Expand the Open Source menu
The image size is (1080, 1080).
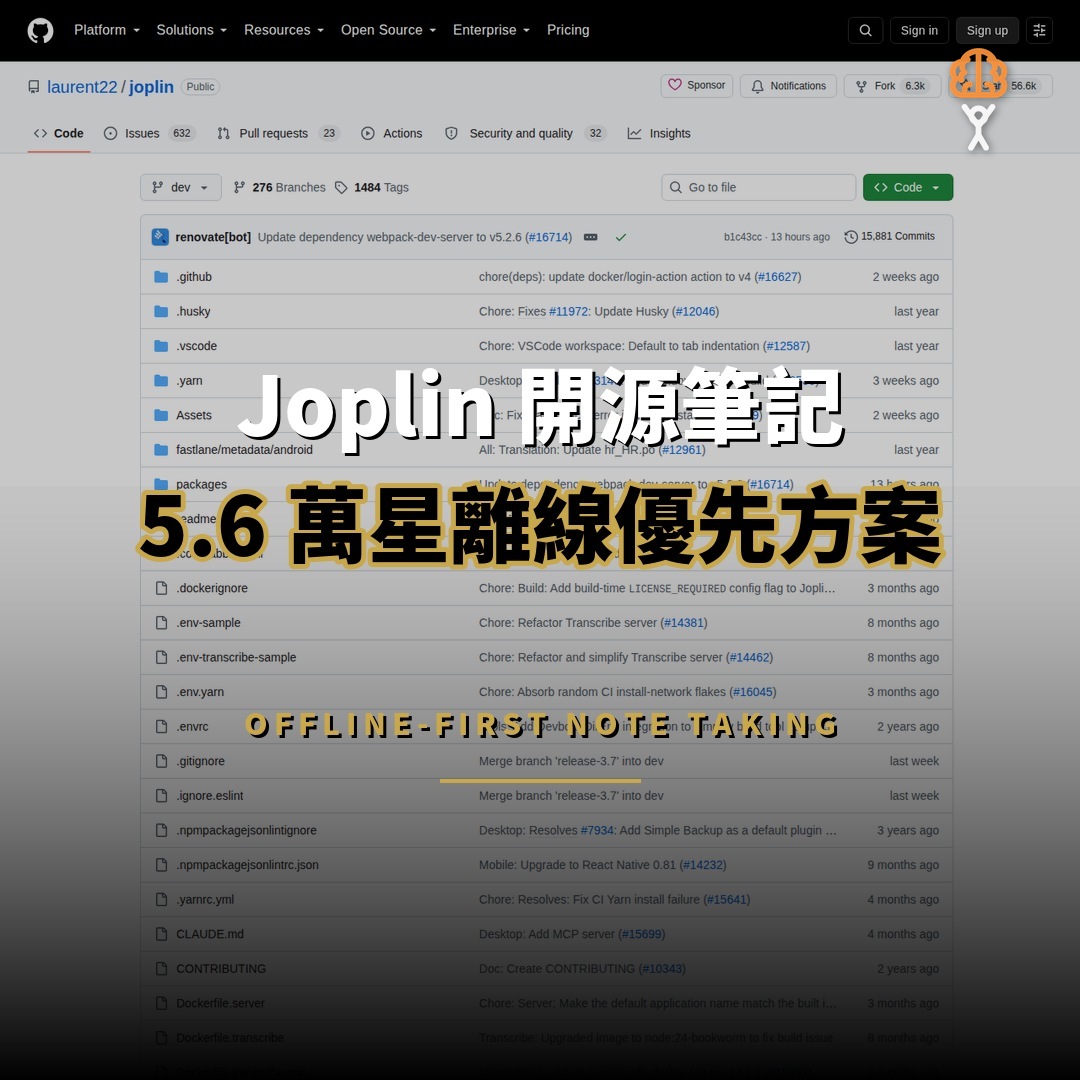click(388, 30)
